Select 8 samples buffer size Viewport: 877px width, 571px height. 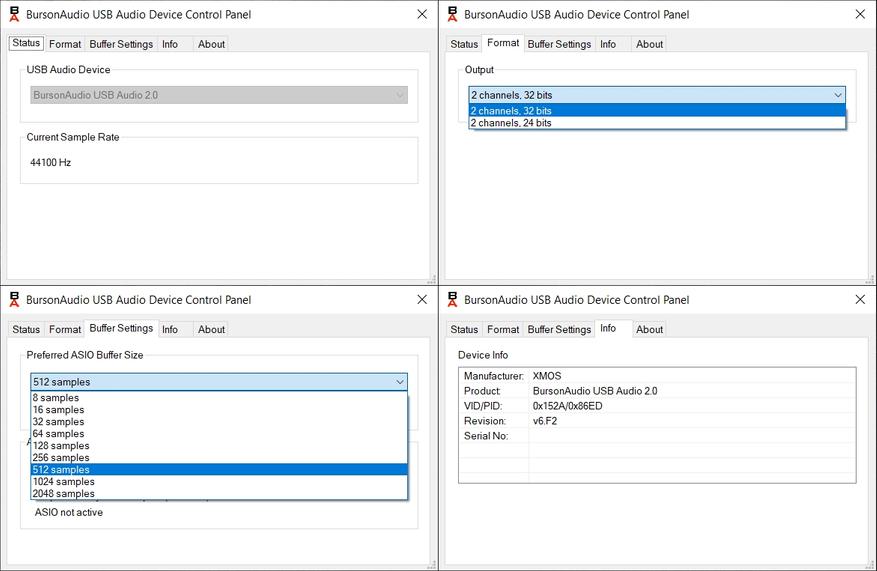point(219,398)
